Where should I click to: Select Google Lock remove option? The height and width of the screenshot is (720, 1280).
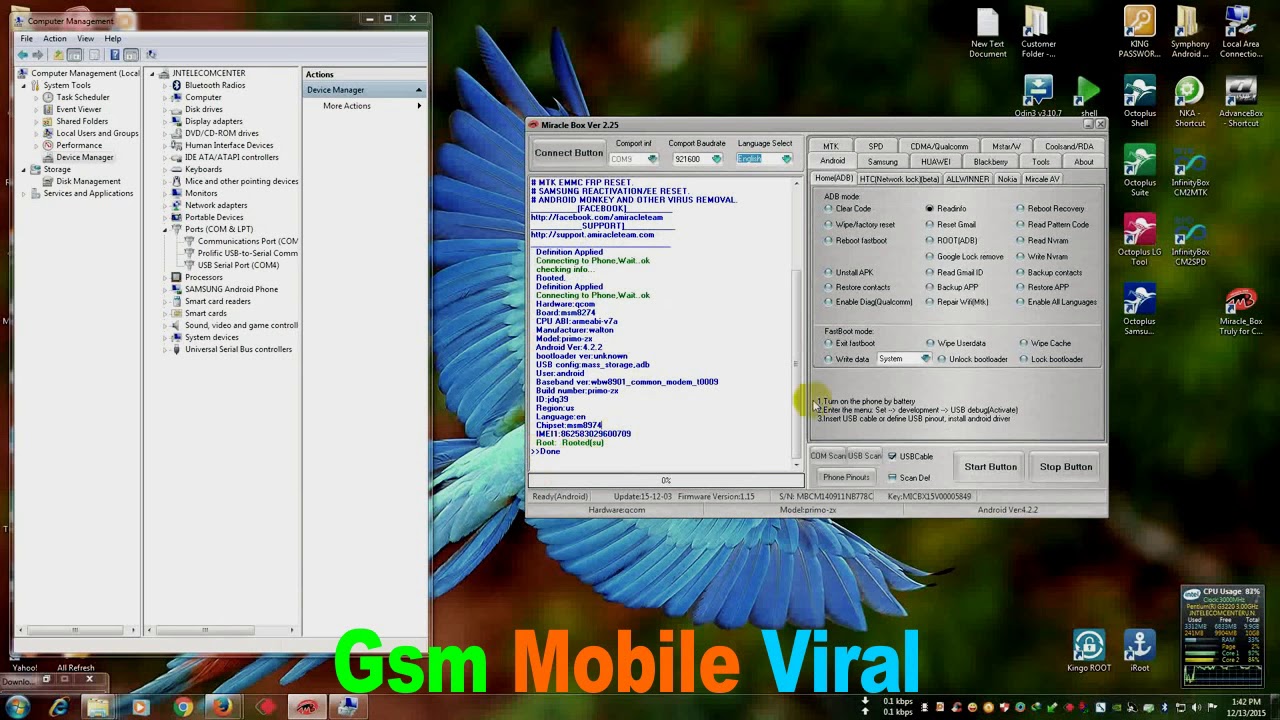point(964,257)
